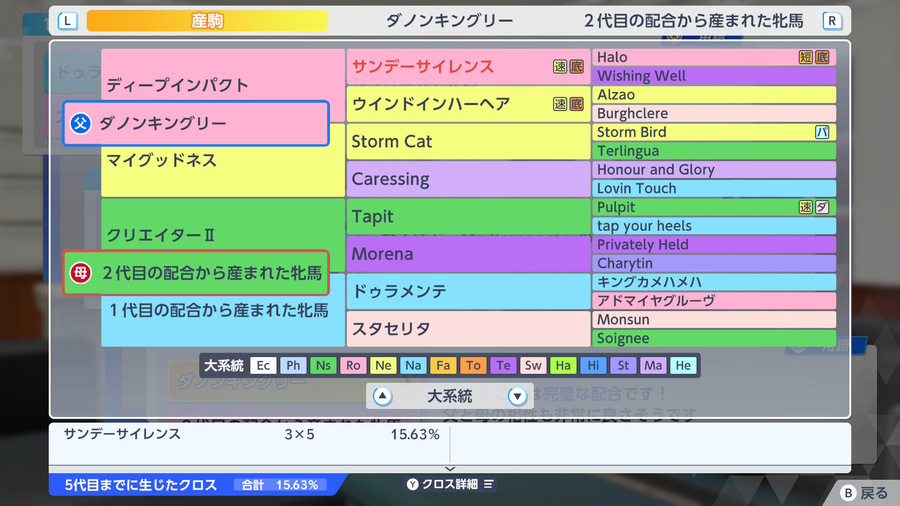Click the 底 badge on Halo
Screen dimensions: 900x506
pyautogui.click(x=822, y=57)
